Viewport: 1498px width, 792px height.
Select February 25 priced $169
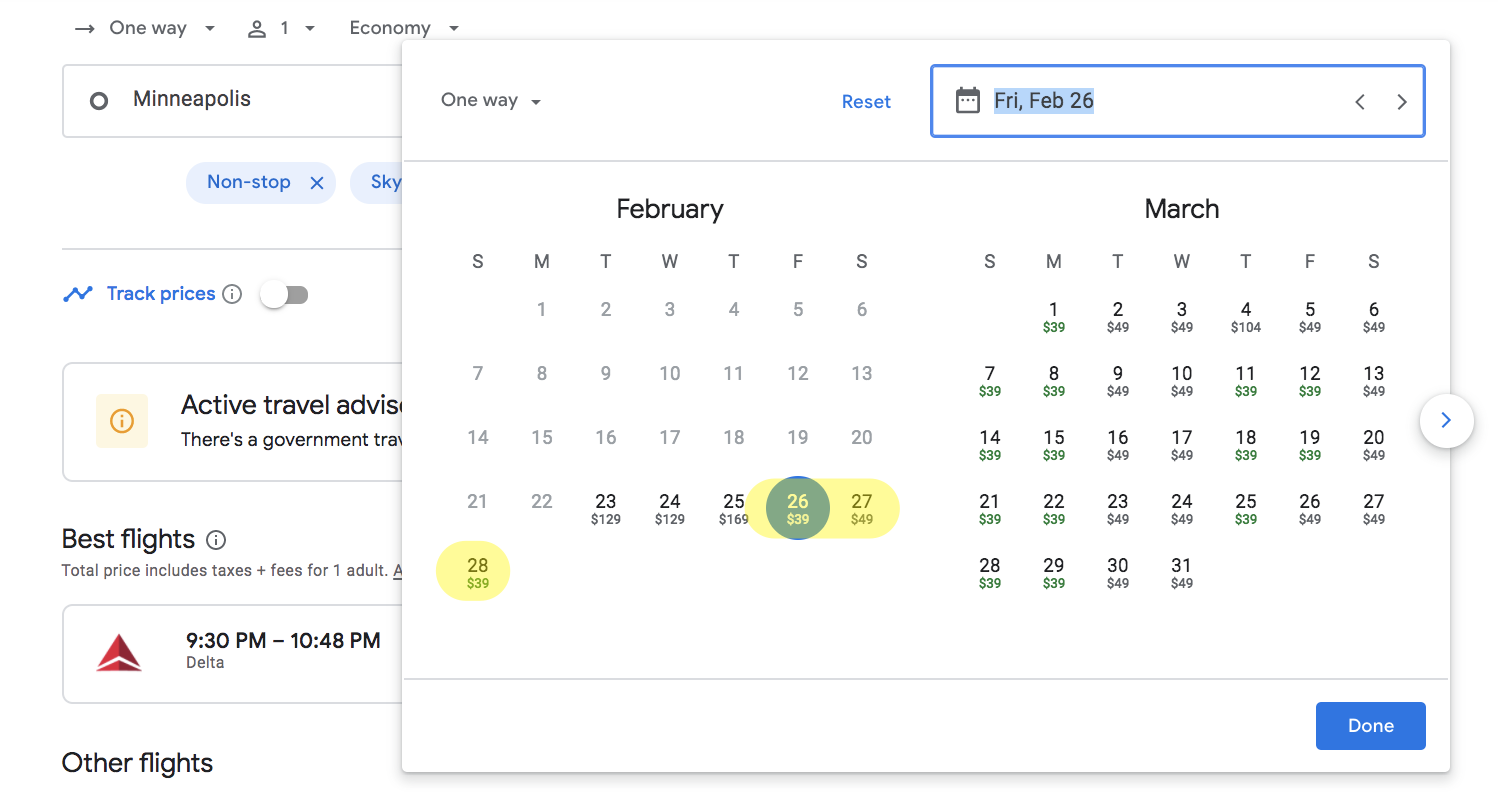click(x=734, y=508)
